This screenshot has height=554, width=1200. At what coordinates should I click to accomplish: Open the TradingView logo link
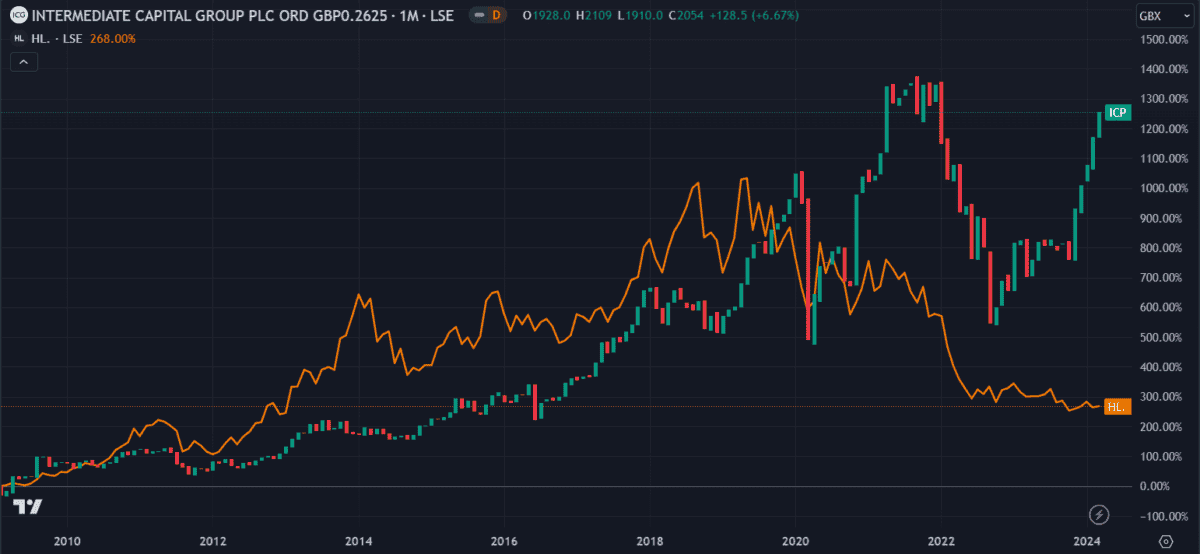(x=27, y=506)
